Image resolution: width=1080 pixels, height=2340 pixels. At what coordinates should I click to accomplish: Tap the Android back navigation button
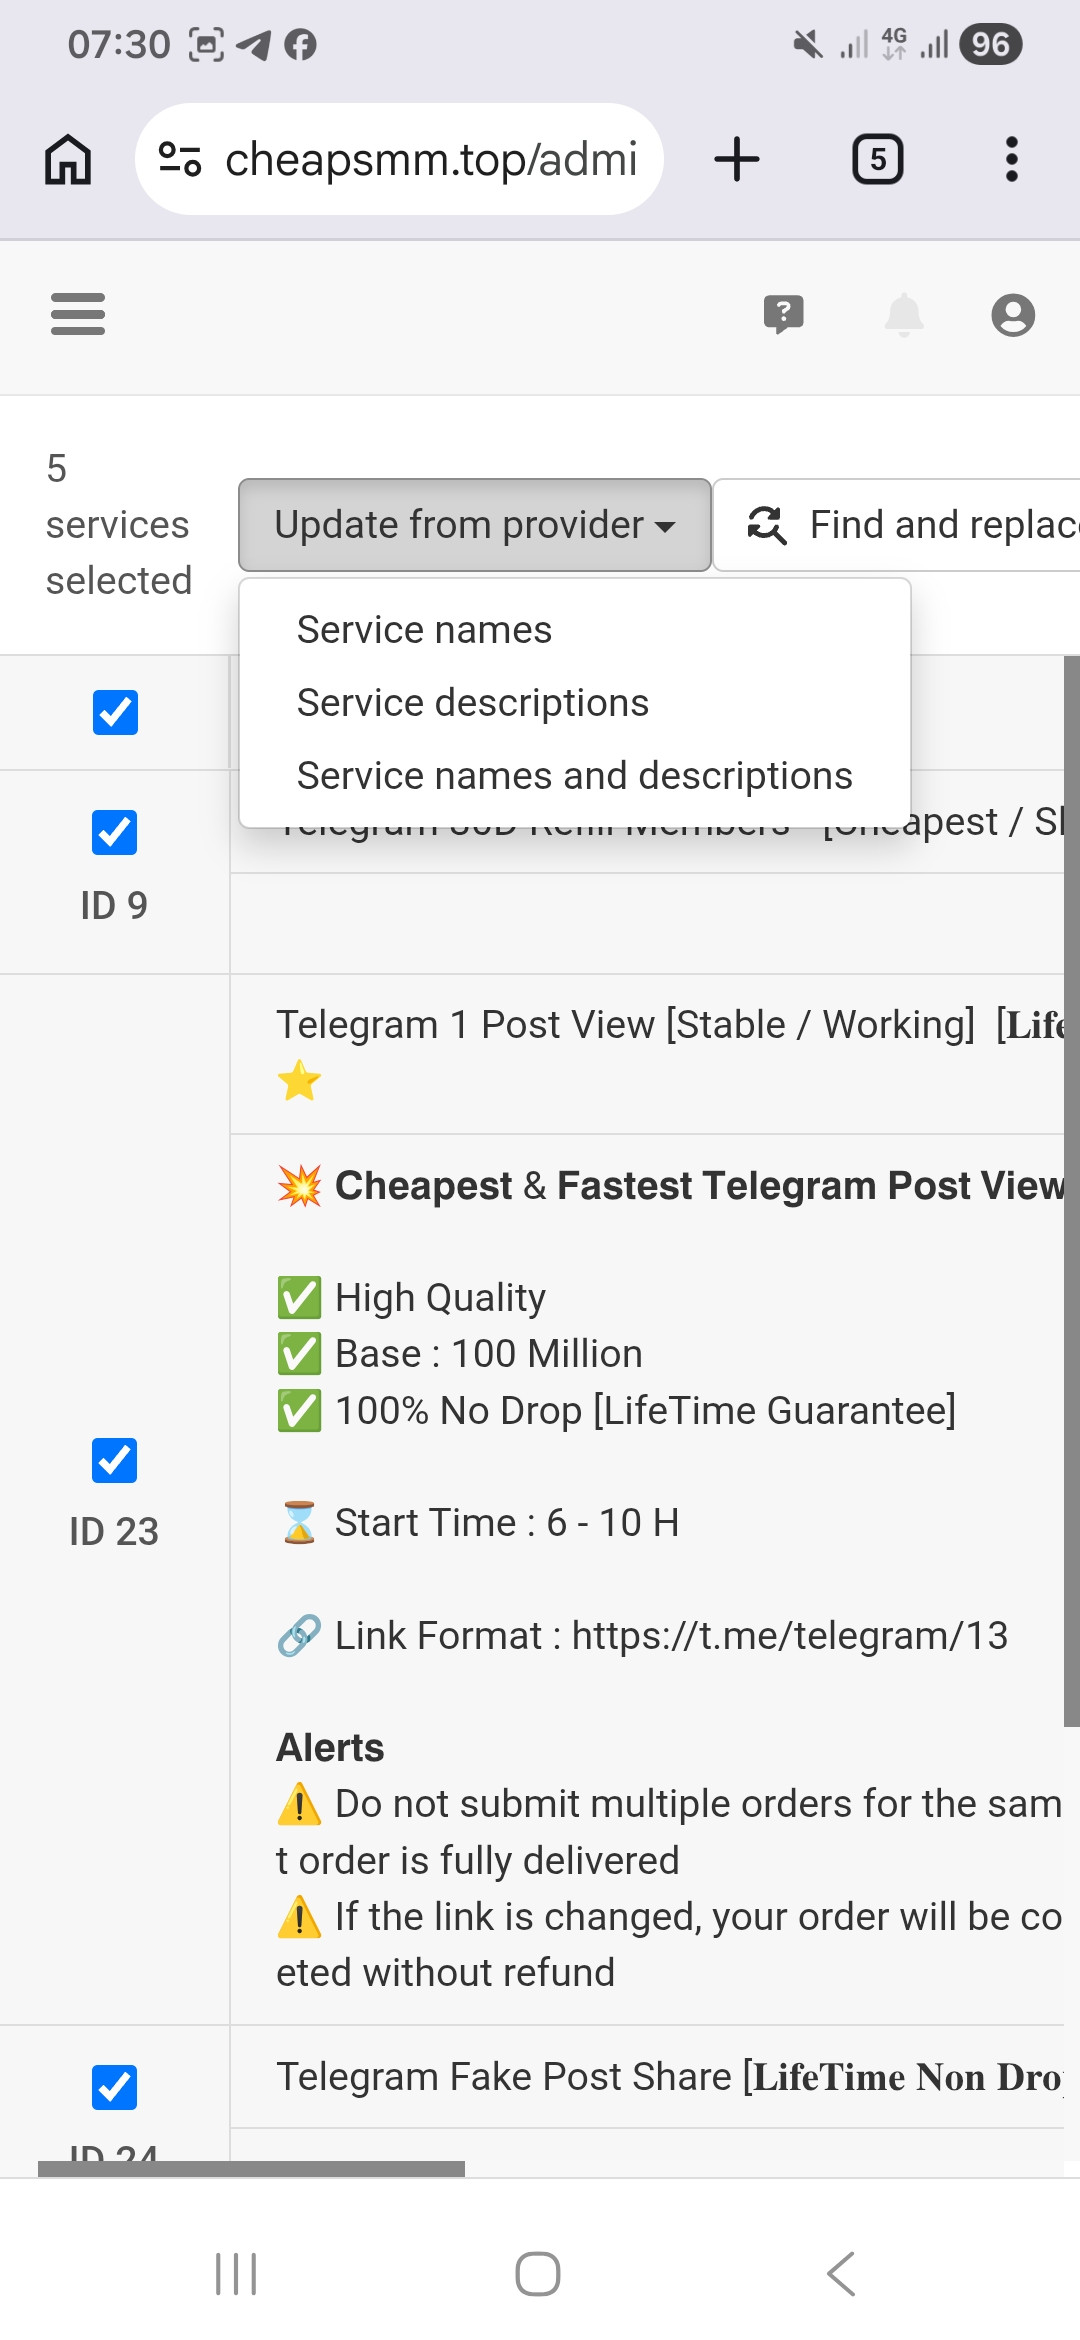tap(841, 2274)
